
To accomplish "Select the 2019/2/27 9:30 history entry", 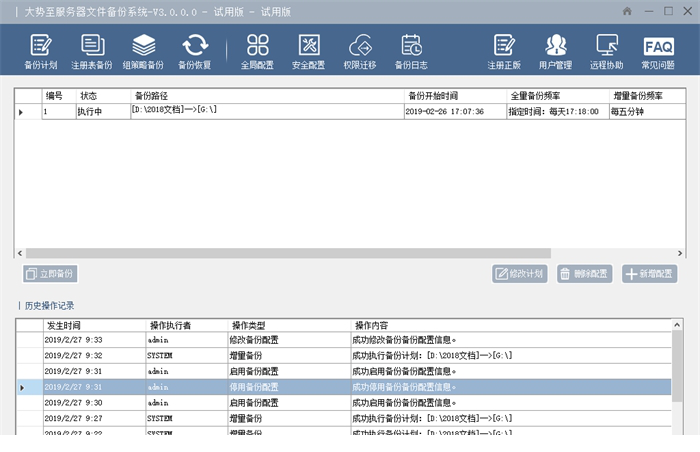I will tap(344, 402).
